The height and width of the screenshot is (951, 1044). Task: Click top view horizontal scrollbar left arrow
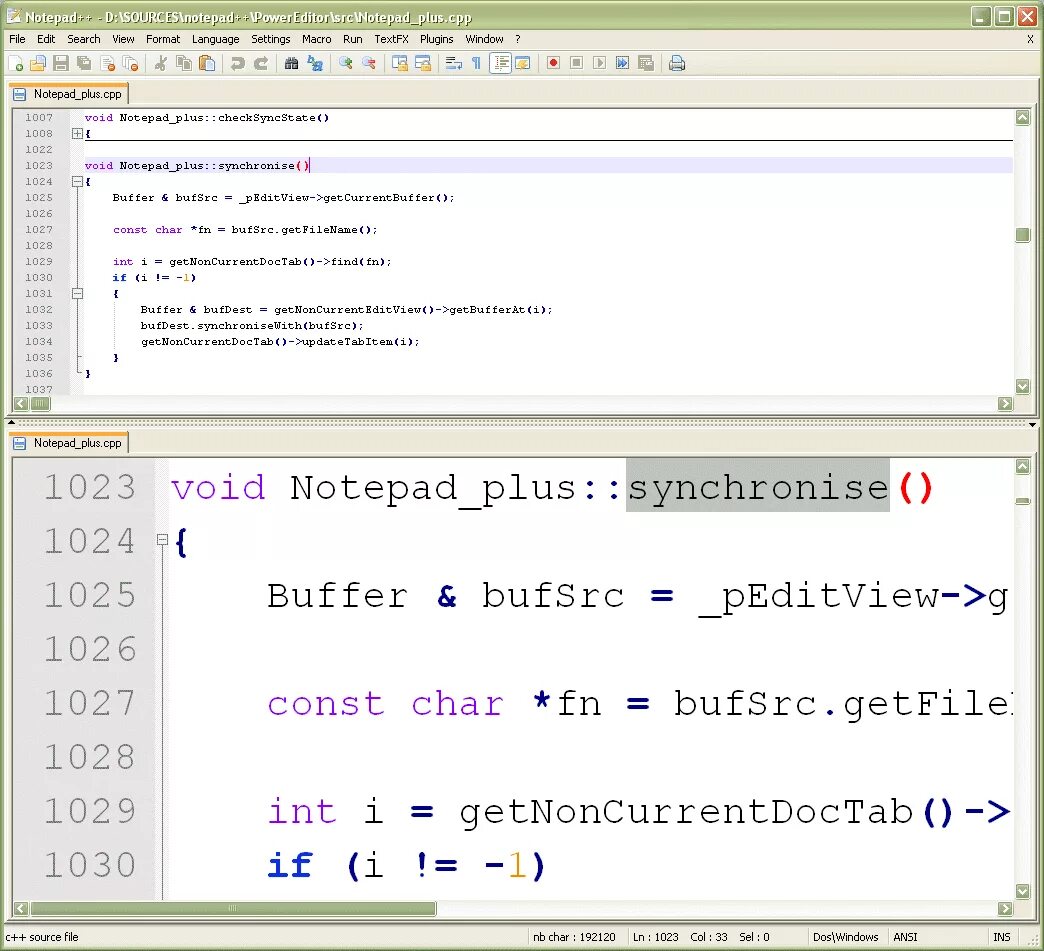[x=21, y=404]
